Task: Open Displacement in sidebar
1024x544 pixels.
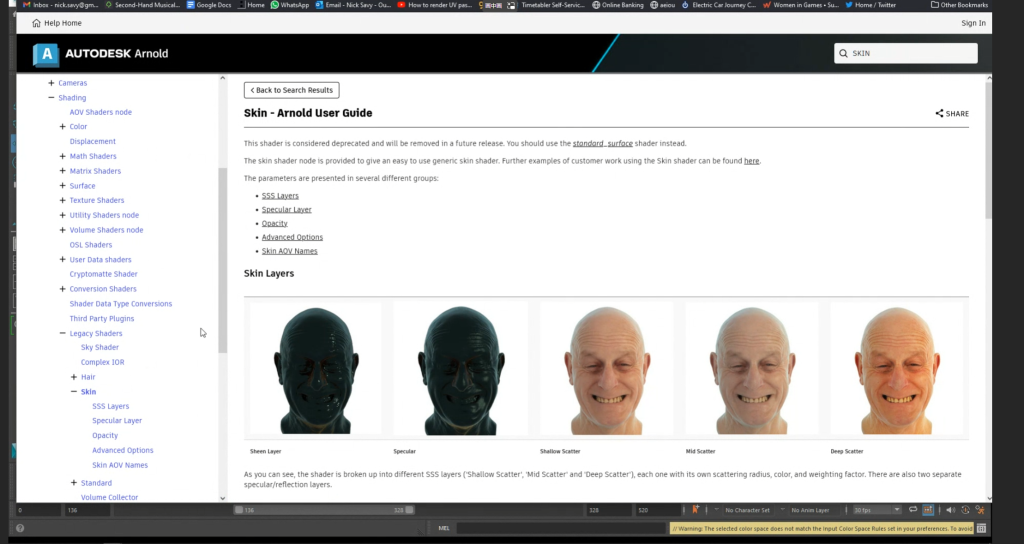Action: tap(93, 141)
